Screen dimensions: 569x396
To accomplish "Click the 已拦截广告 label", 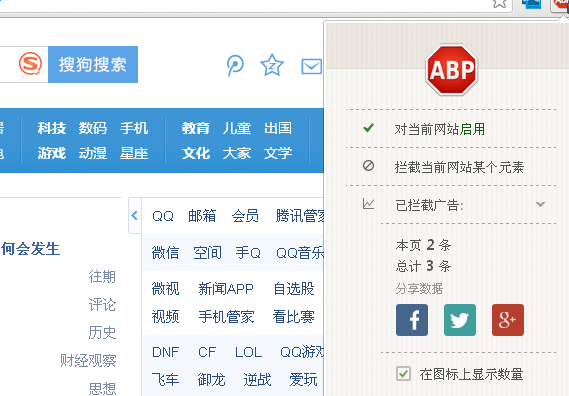I will (429, 205).
